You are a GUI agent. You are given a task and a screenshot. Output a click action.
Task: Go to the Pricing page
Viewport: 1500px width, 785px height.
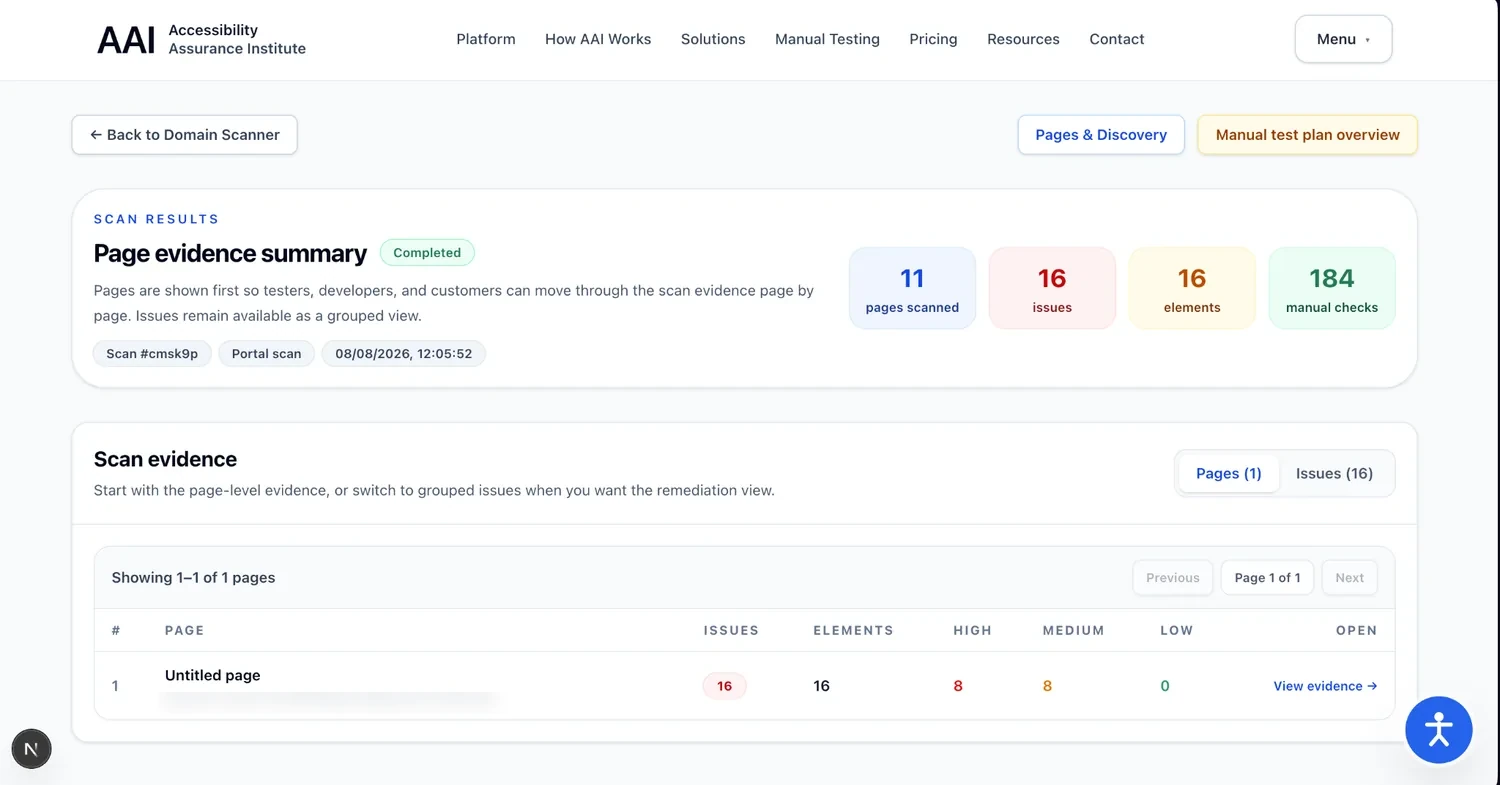(x=933, y=39)
